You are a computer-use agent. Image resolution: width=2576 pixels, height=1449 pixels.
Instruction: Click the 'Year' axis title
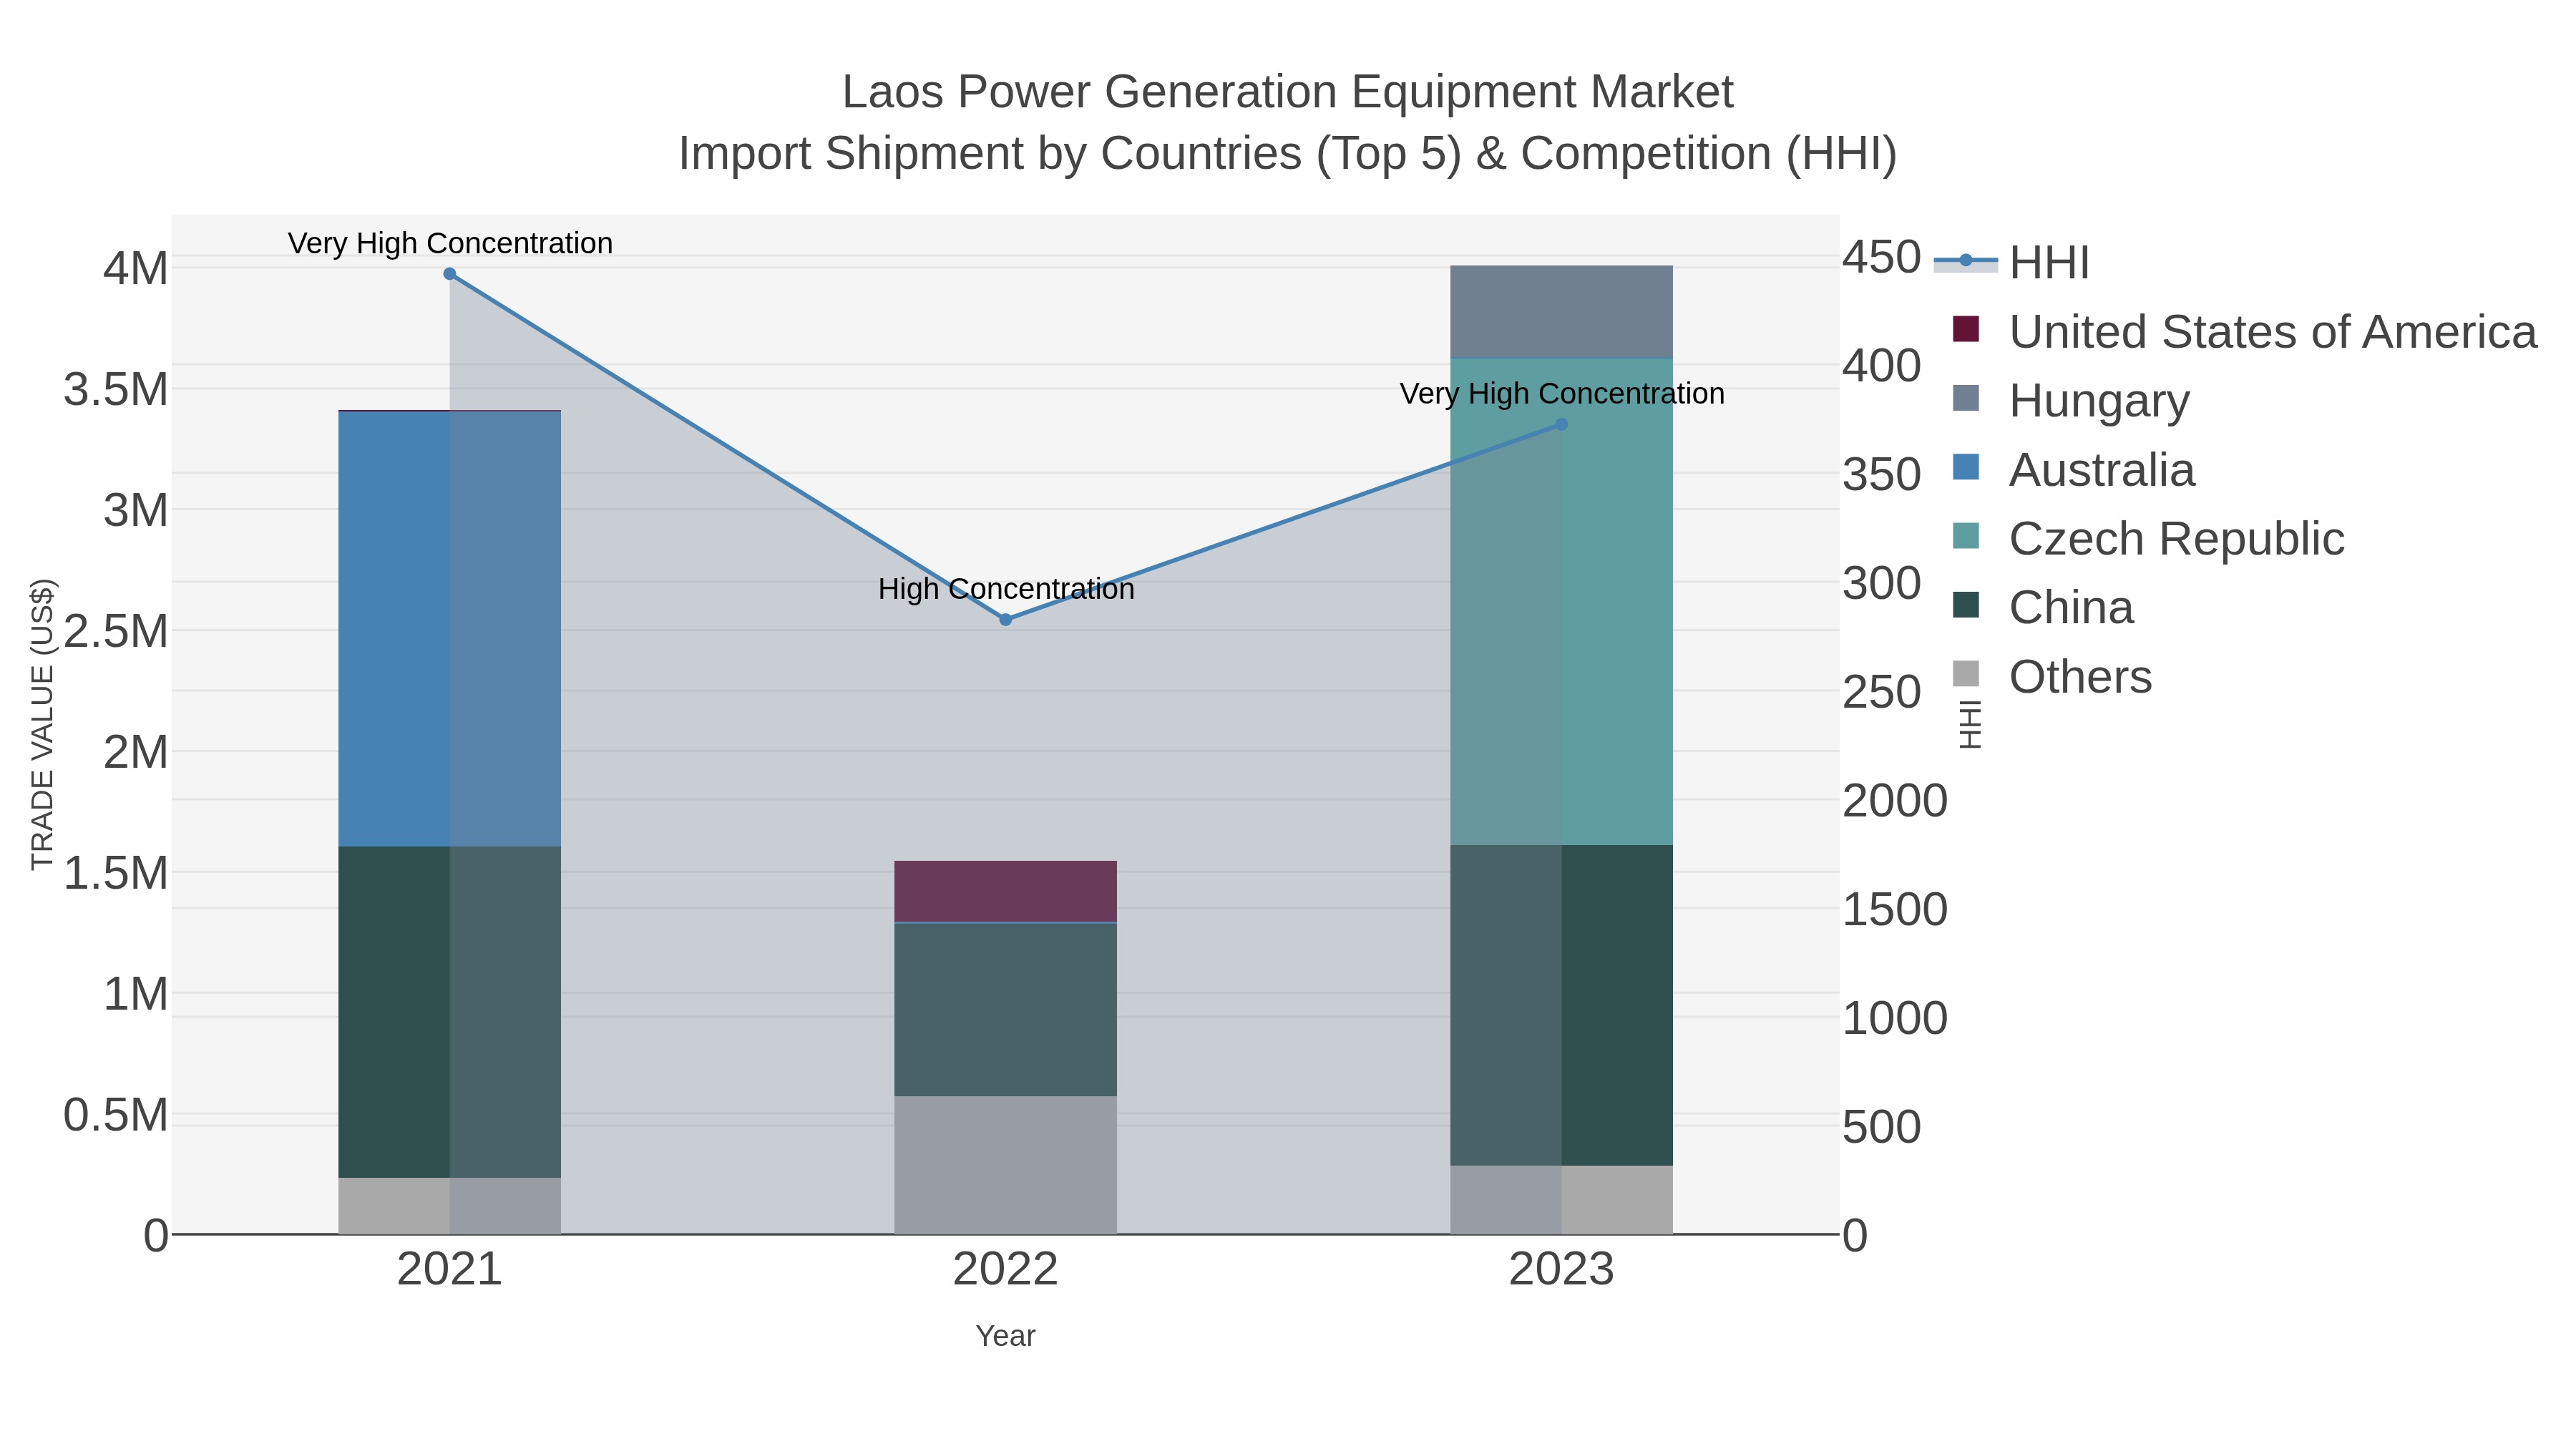(1006, 1336)
